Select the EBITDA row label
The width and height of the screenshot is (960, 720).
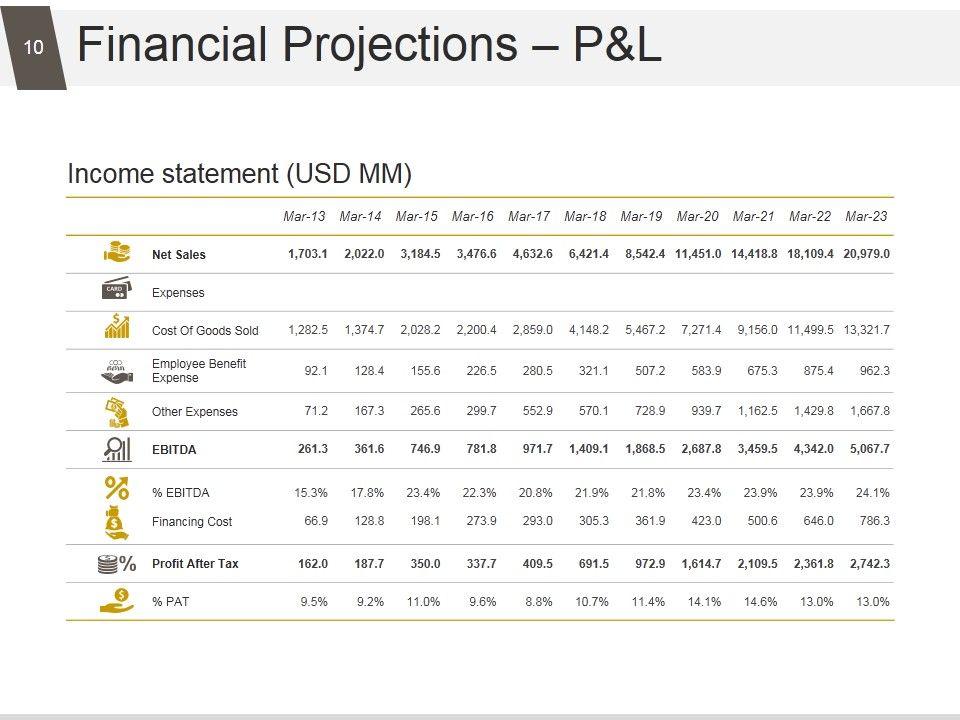tap(174, 450)
